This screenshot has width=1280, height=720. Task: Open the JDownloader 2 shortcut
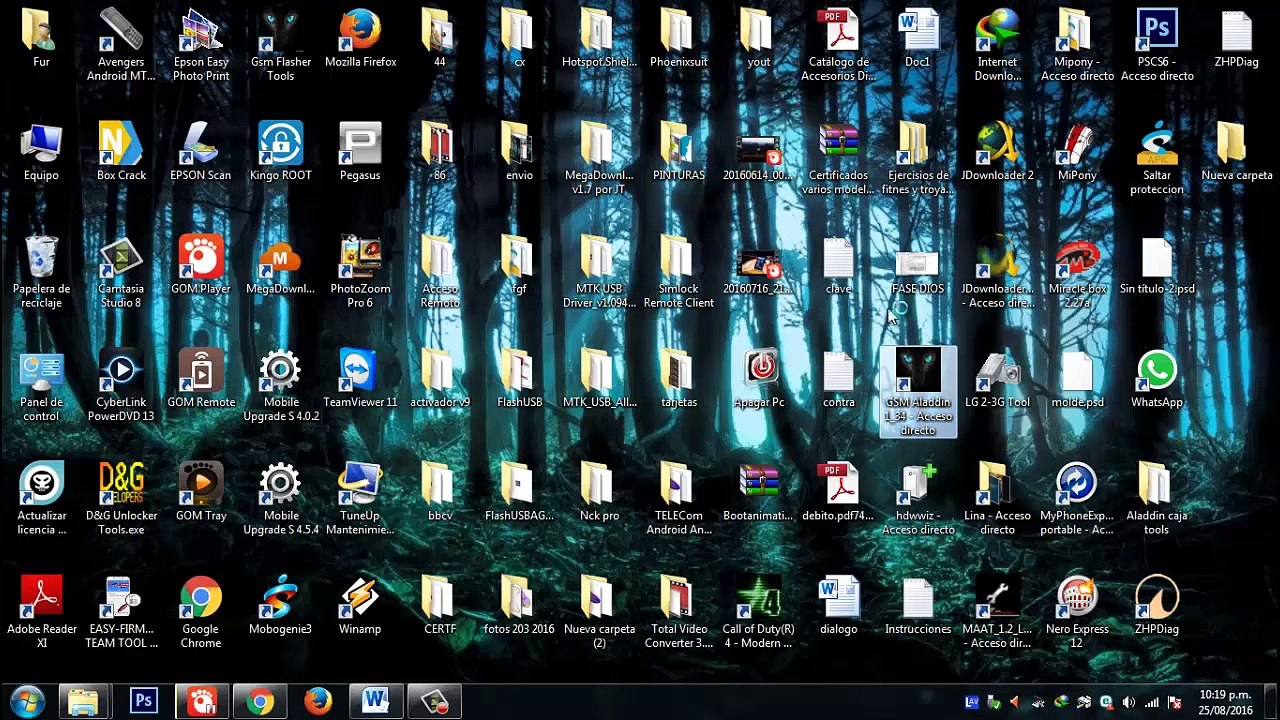(x=997, y=152)
